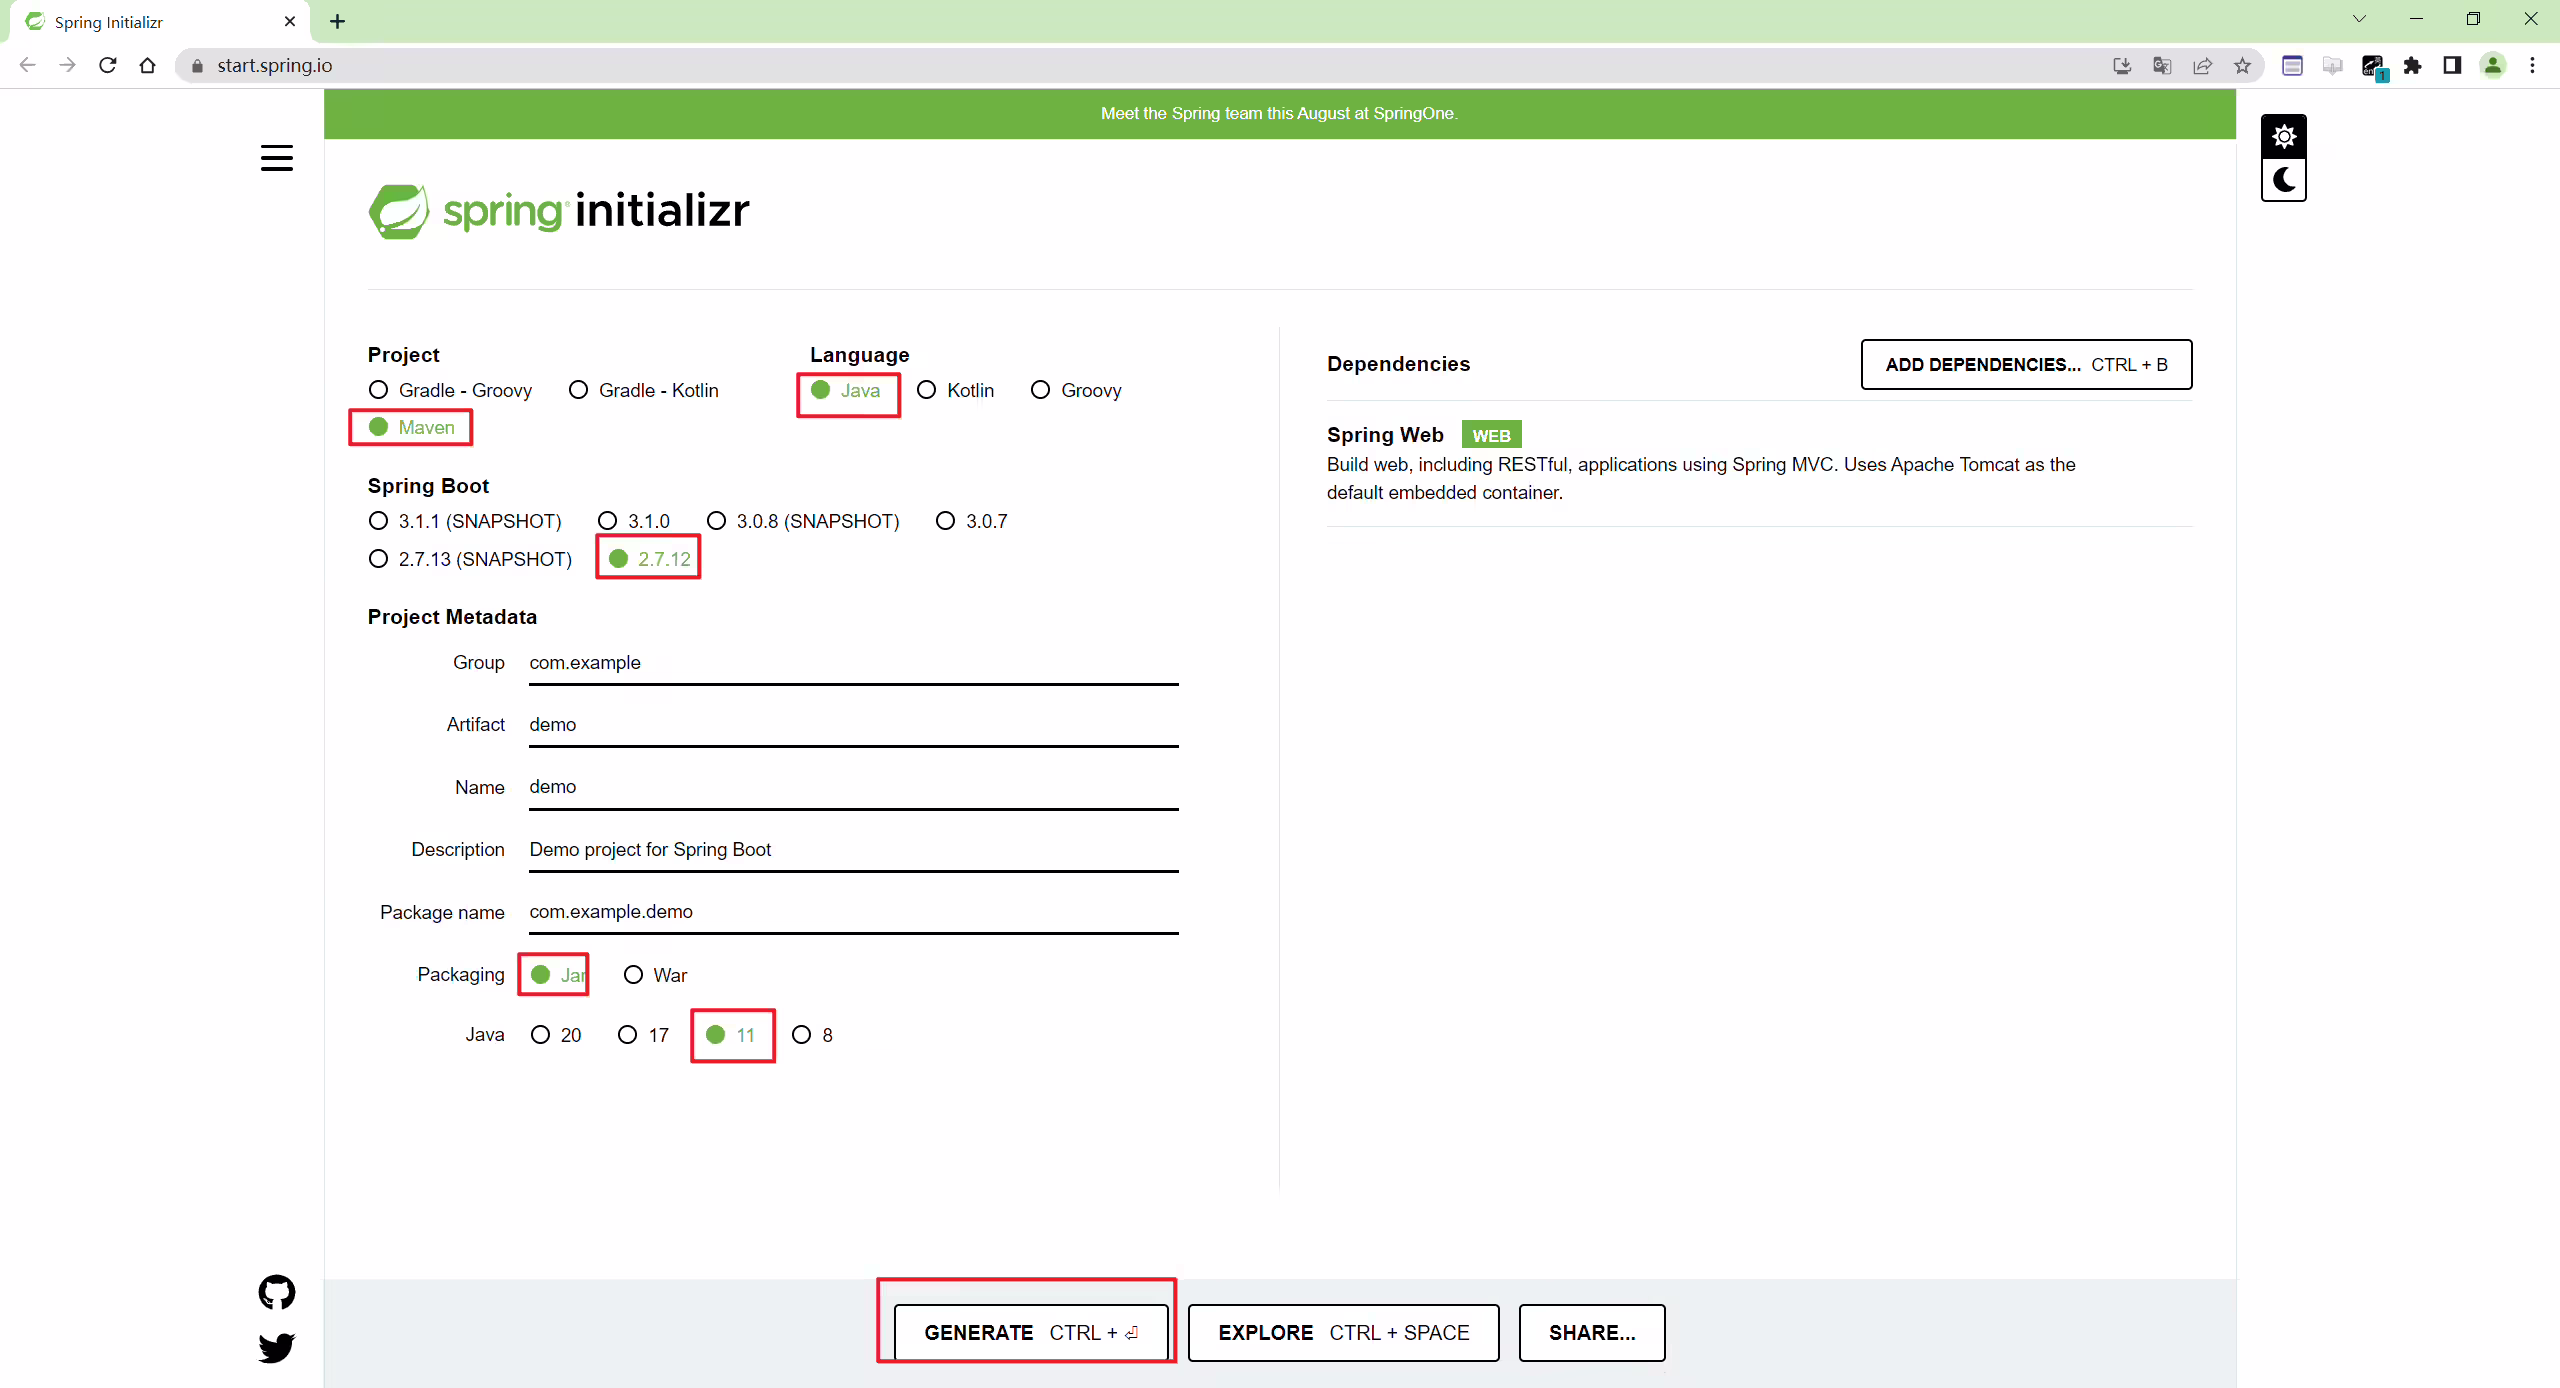The image size is (2560, 1388).
Task: Choose Groovy language
Action: pos(1076,390)
